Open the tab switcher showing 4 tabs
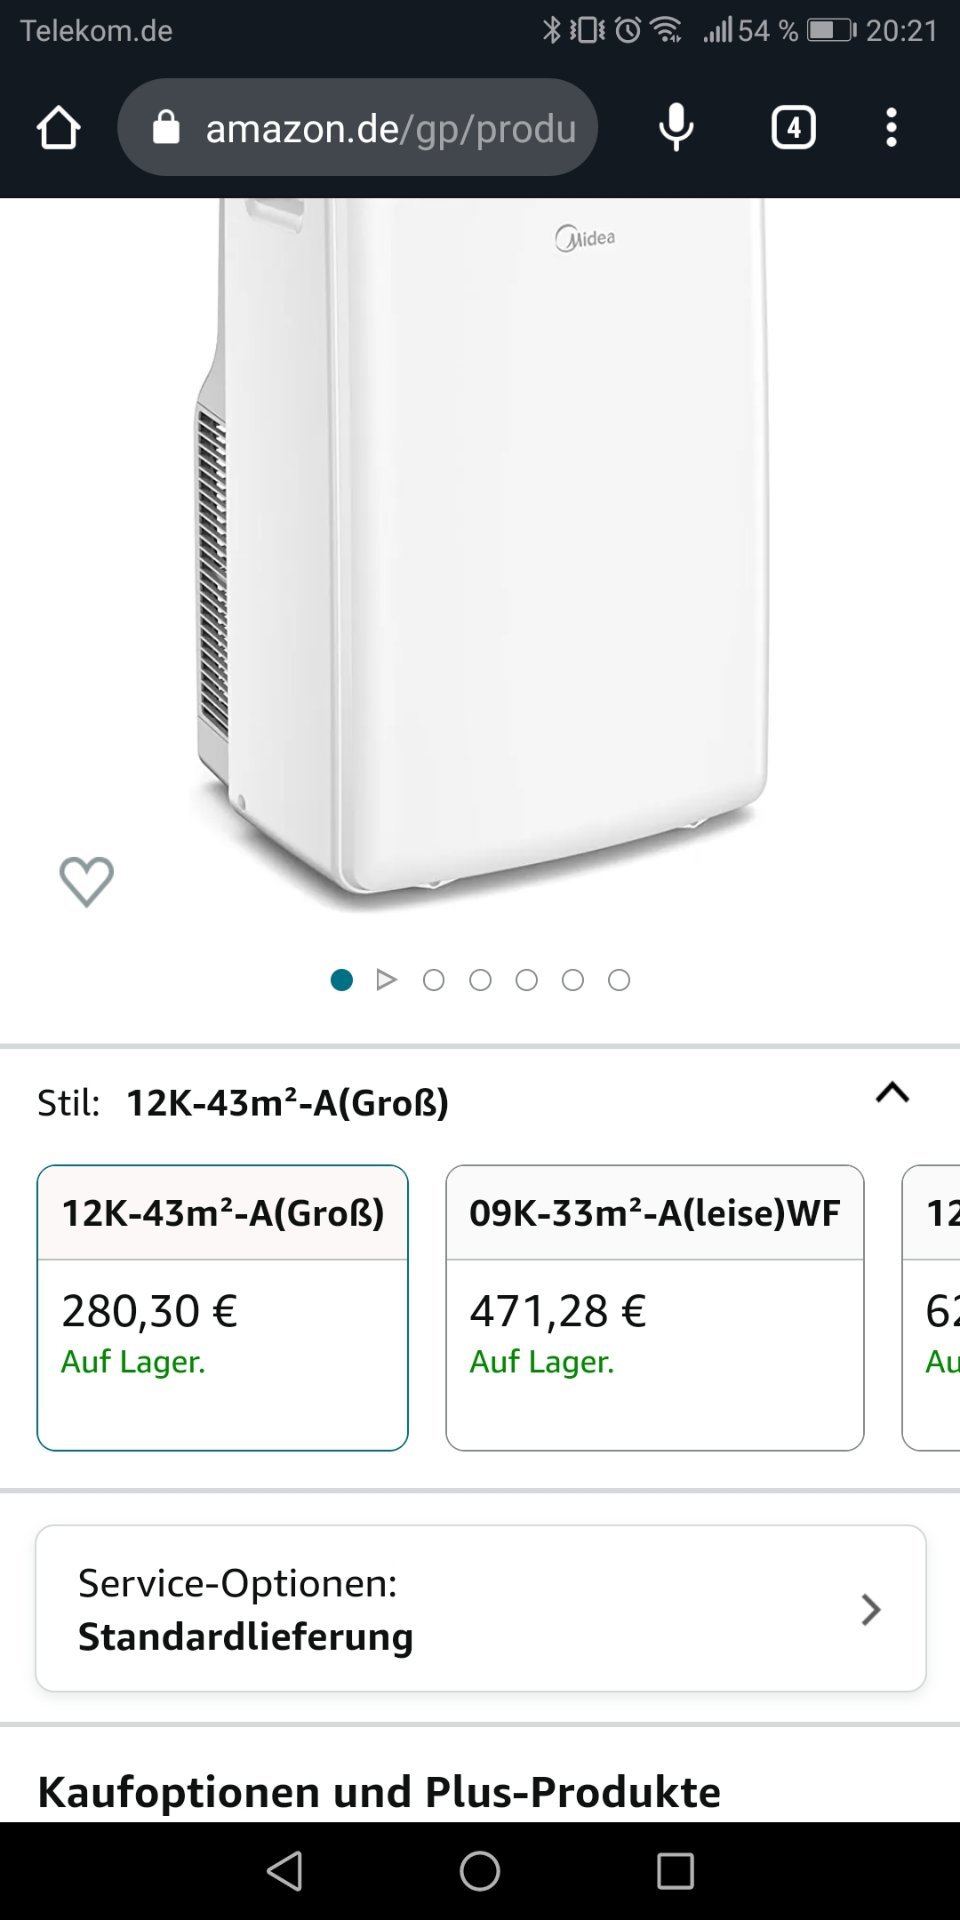Image resolution: width=960 pixels, height=1920 pixels. coord(793,128)
